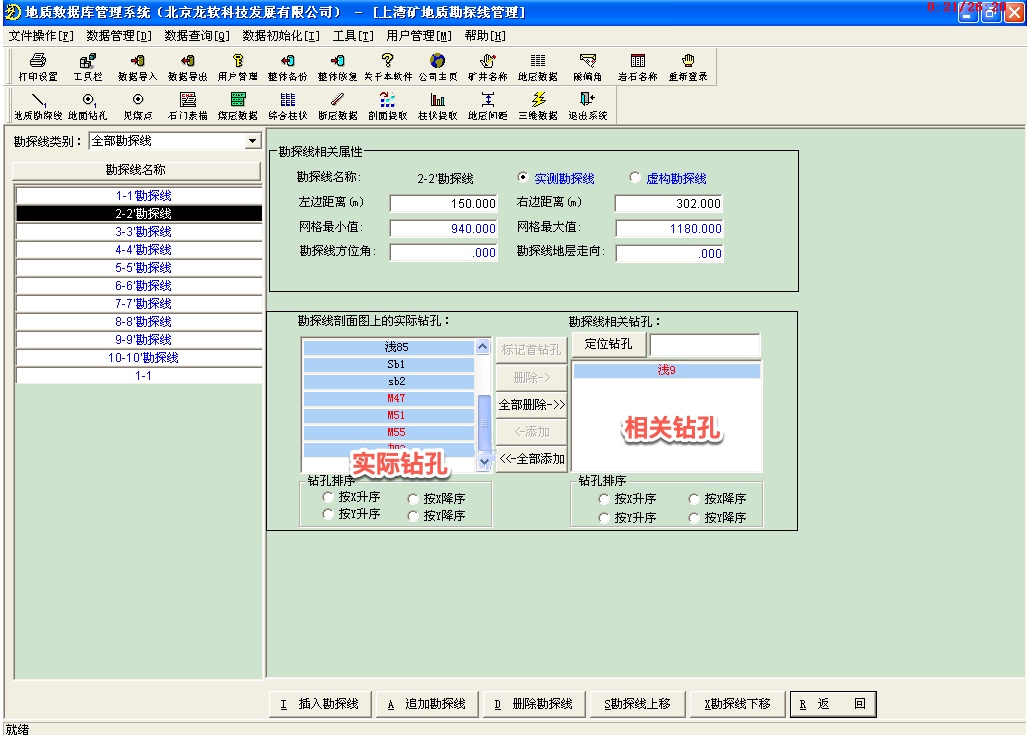Click the 退出系统 exit icon
The width and height of the screenshot is (1030, 735).
(x=587, y=105)
